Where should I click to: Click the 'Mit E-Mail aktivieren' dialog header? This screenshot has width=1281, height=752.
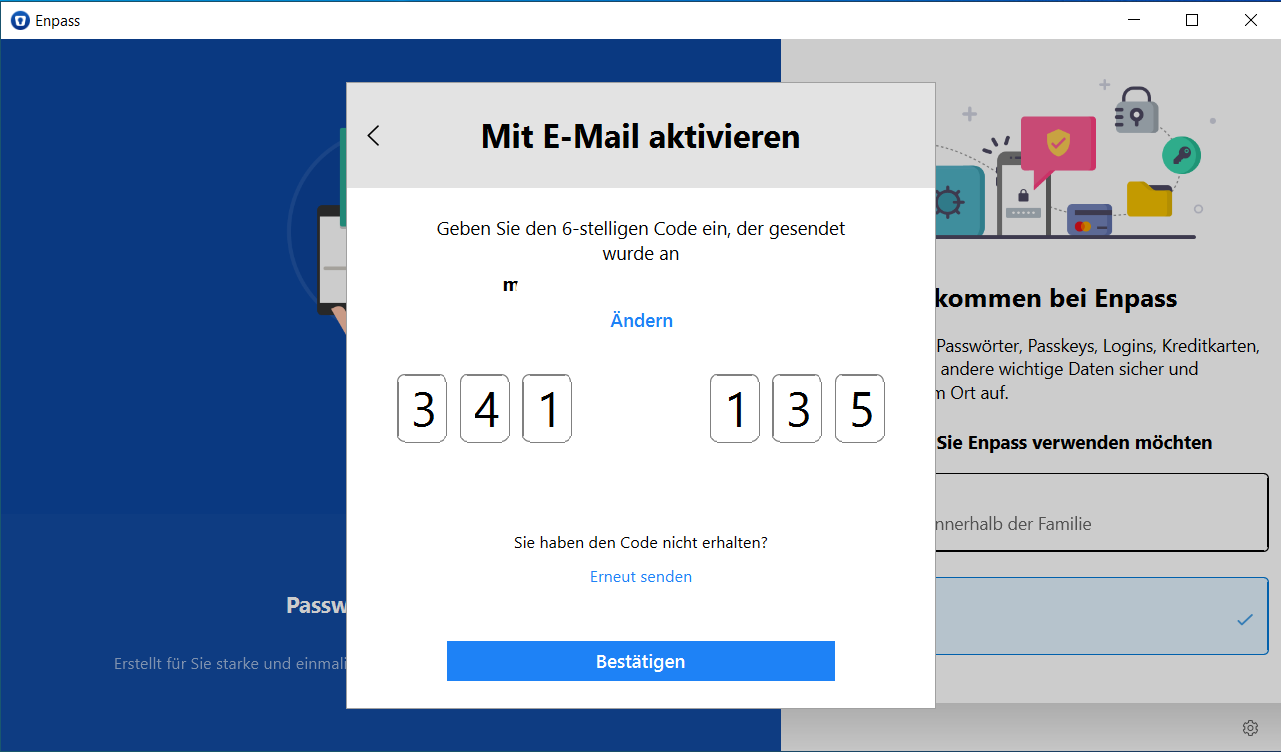pyautogui.click(x=640, y=136)
